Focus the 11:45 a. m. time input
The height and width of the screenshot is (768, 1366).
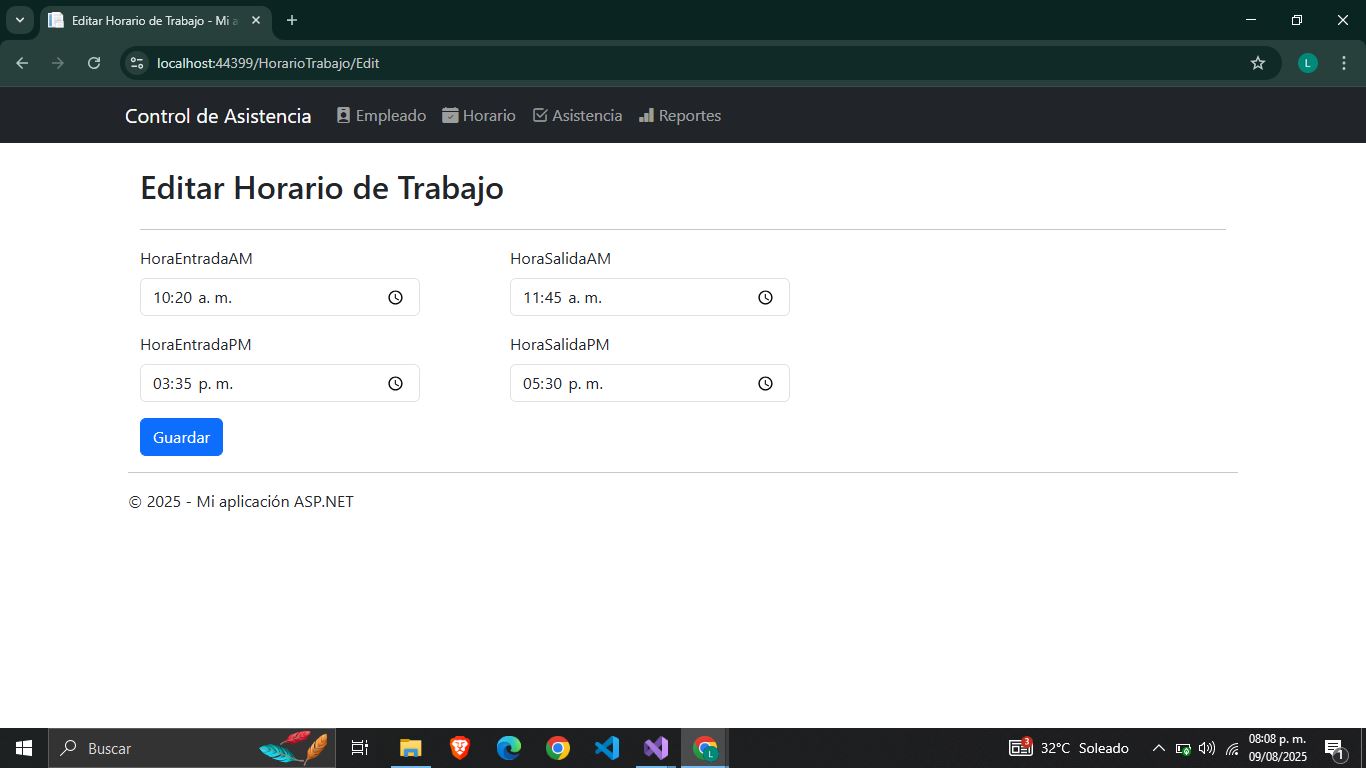pos(650,297)
